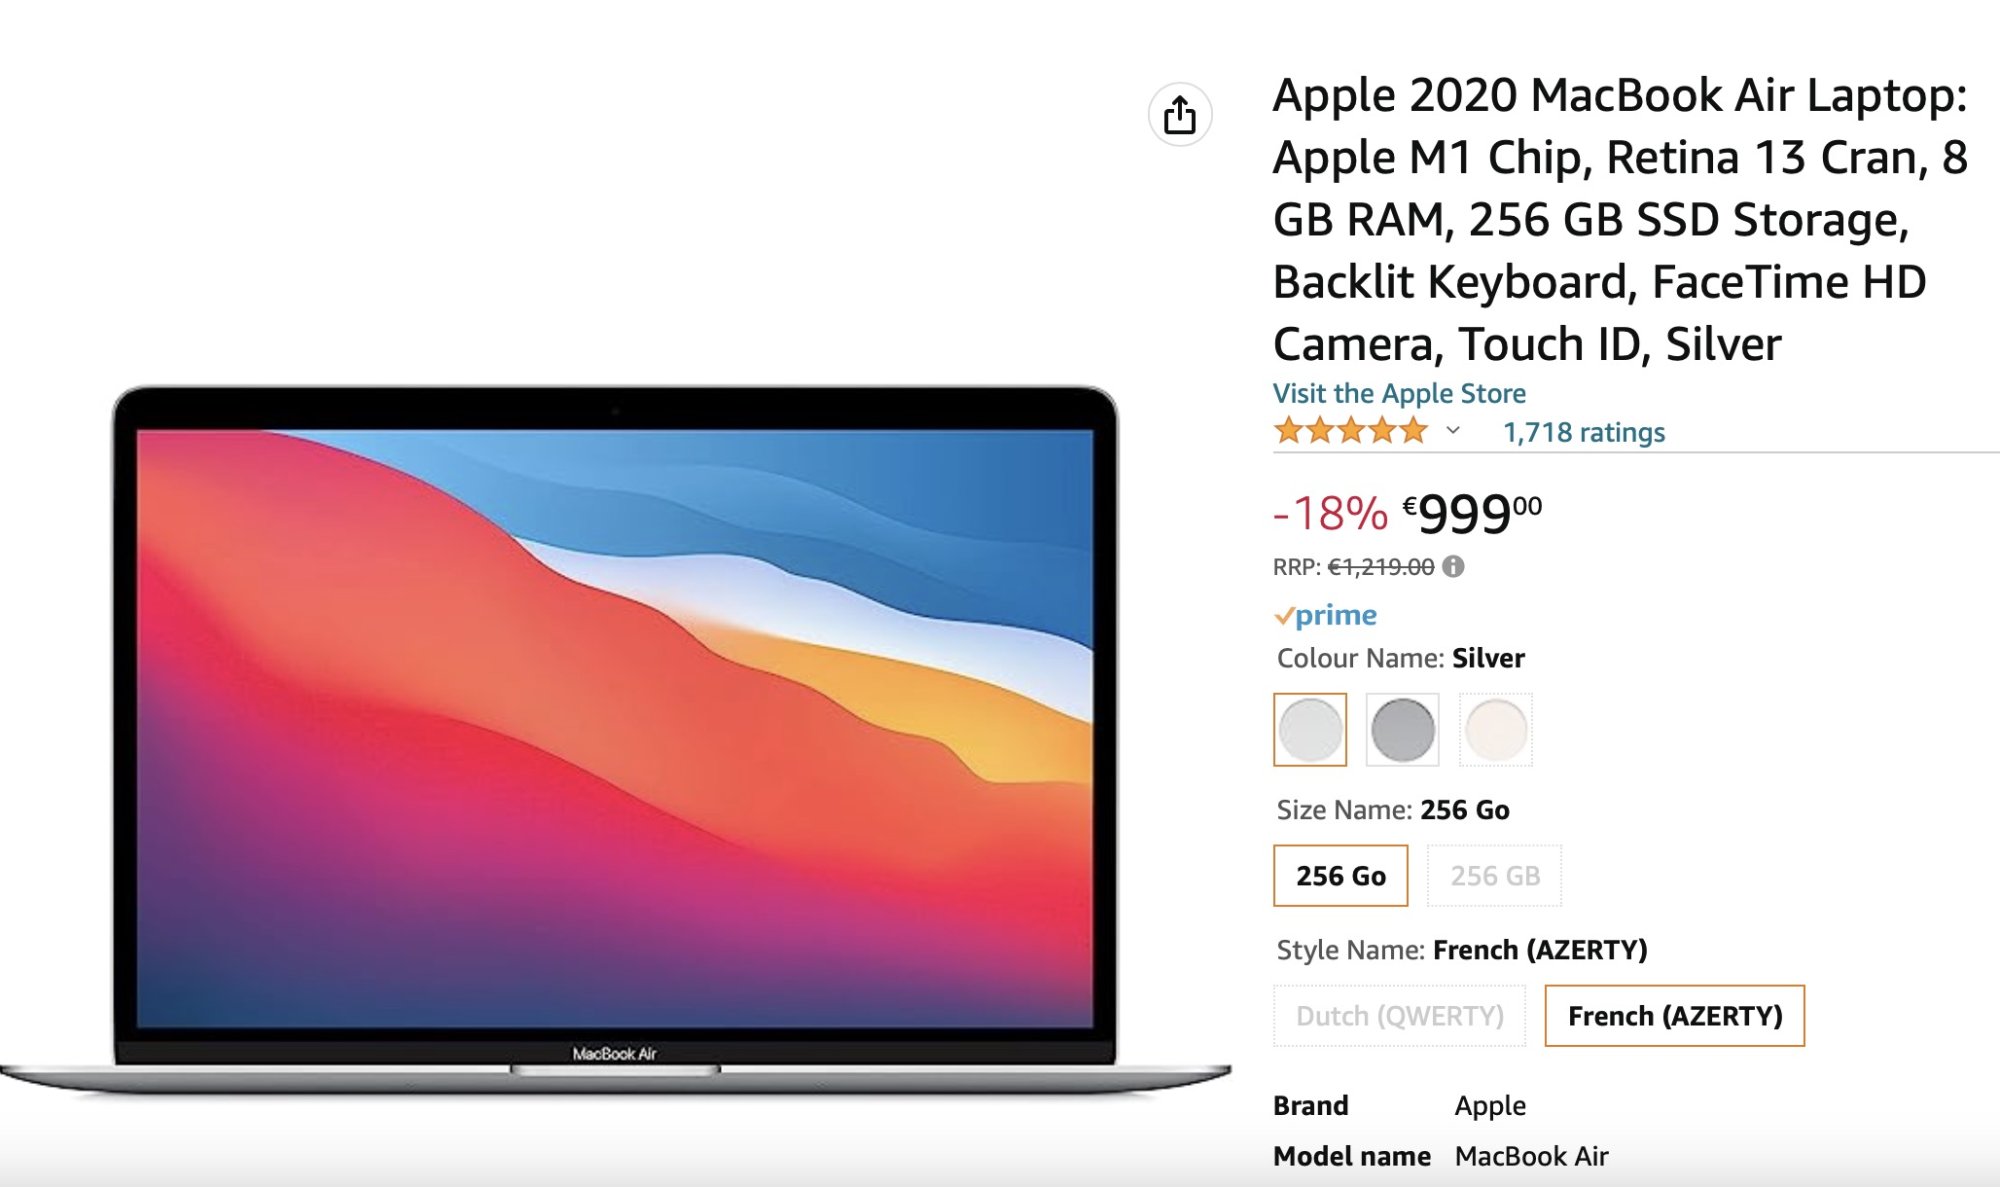Select the Gold colour swatch
Image resolution: width=2000 pixels, height=1187 pixels.
click(x=1495, y=730)
